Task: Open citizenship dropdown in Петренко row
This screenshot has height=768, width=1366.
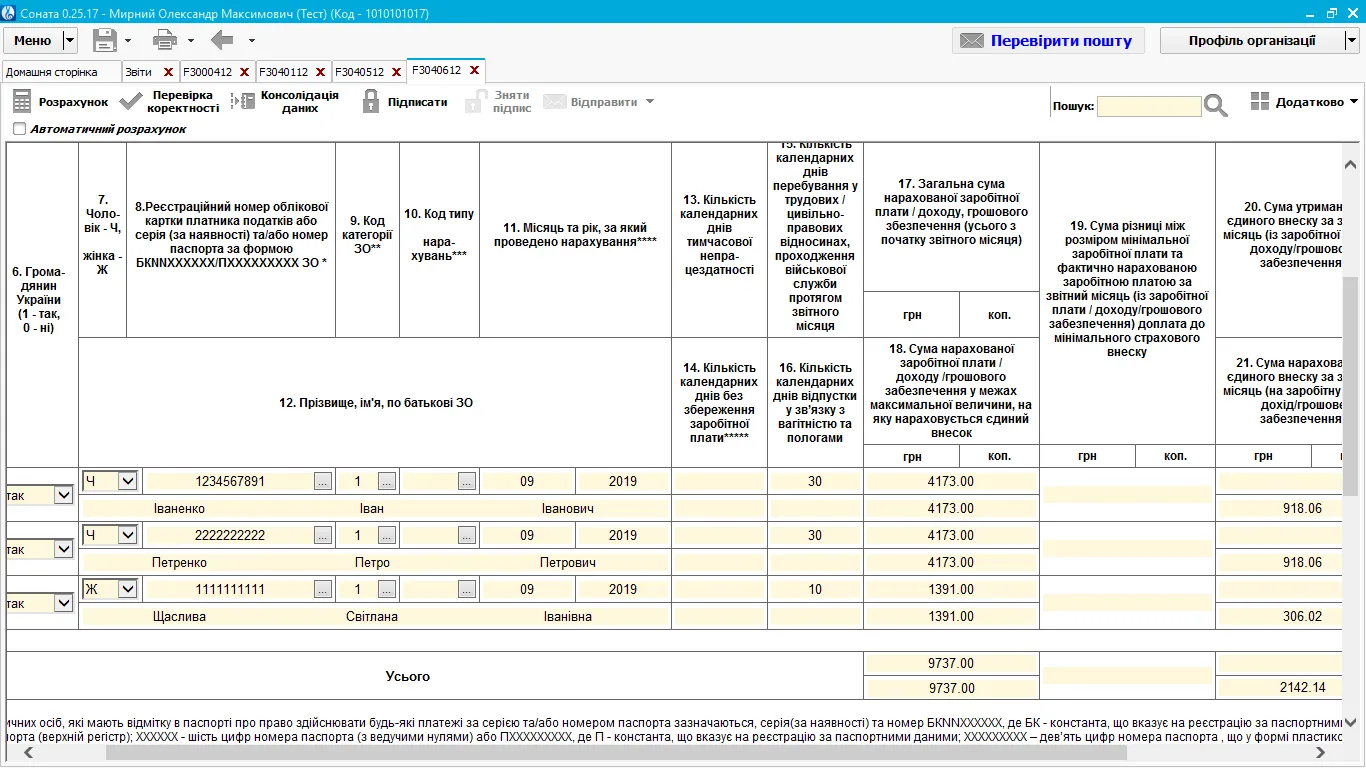Action: click(63, 549)
